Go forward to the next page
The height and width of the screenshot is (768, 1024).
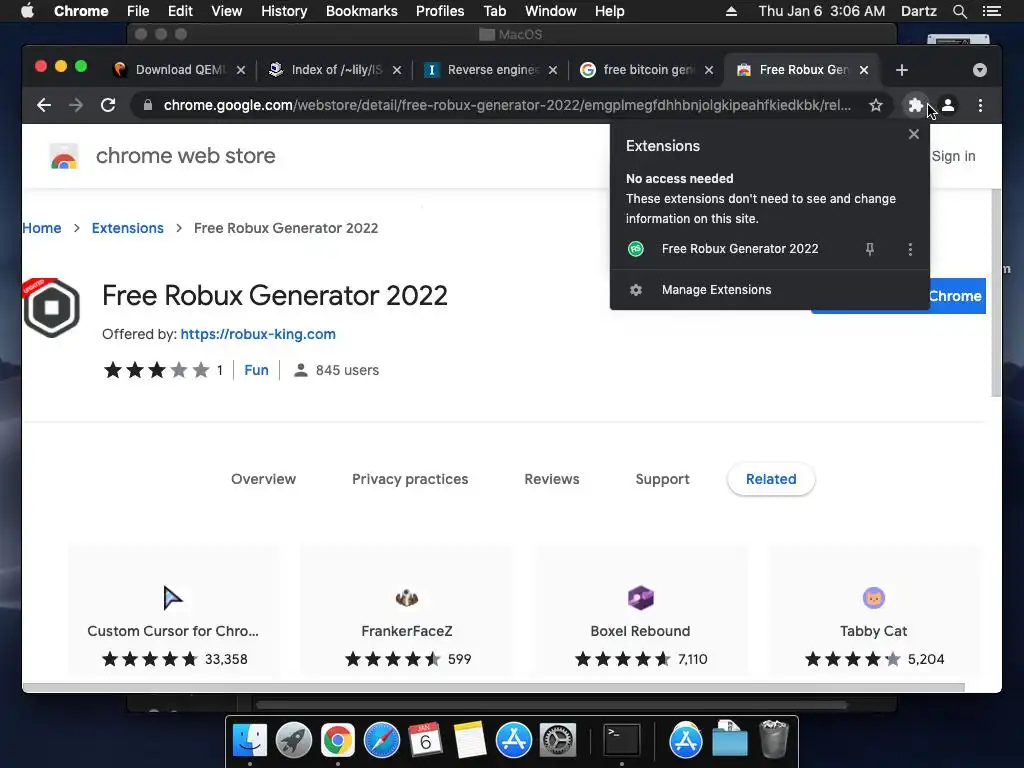coord(76,105)
